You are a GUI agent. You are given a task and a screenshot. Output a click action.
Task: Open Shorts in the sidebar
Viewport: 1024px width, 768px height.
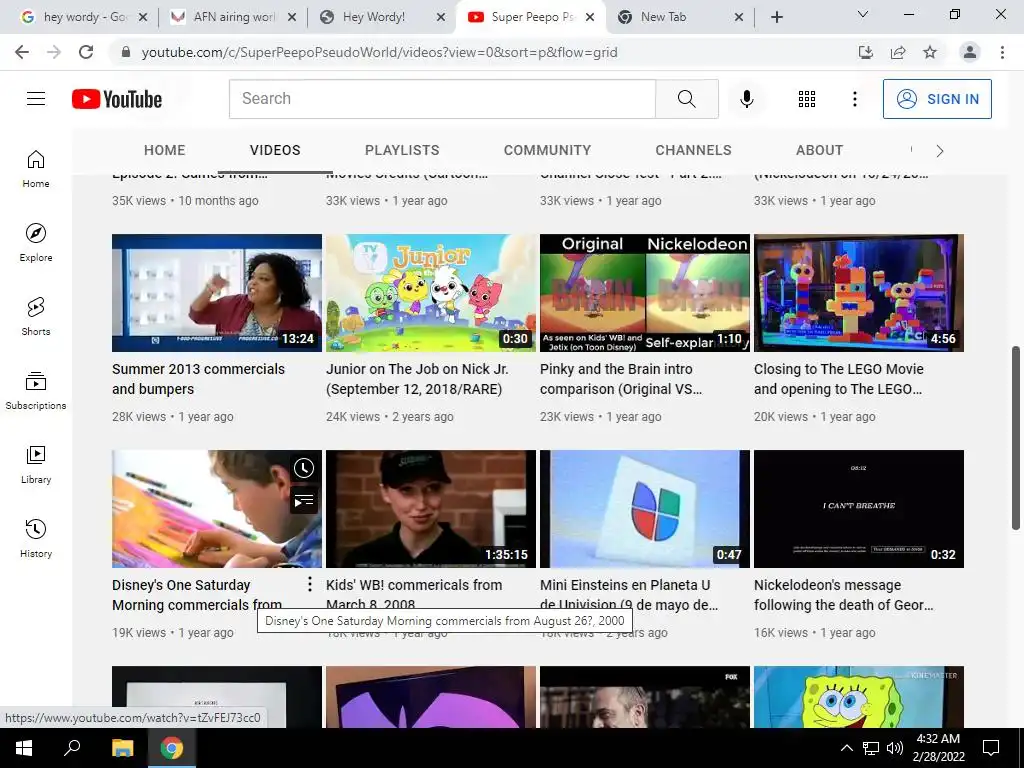point(36,316)
